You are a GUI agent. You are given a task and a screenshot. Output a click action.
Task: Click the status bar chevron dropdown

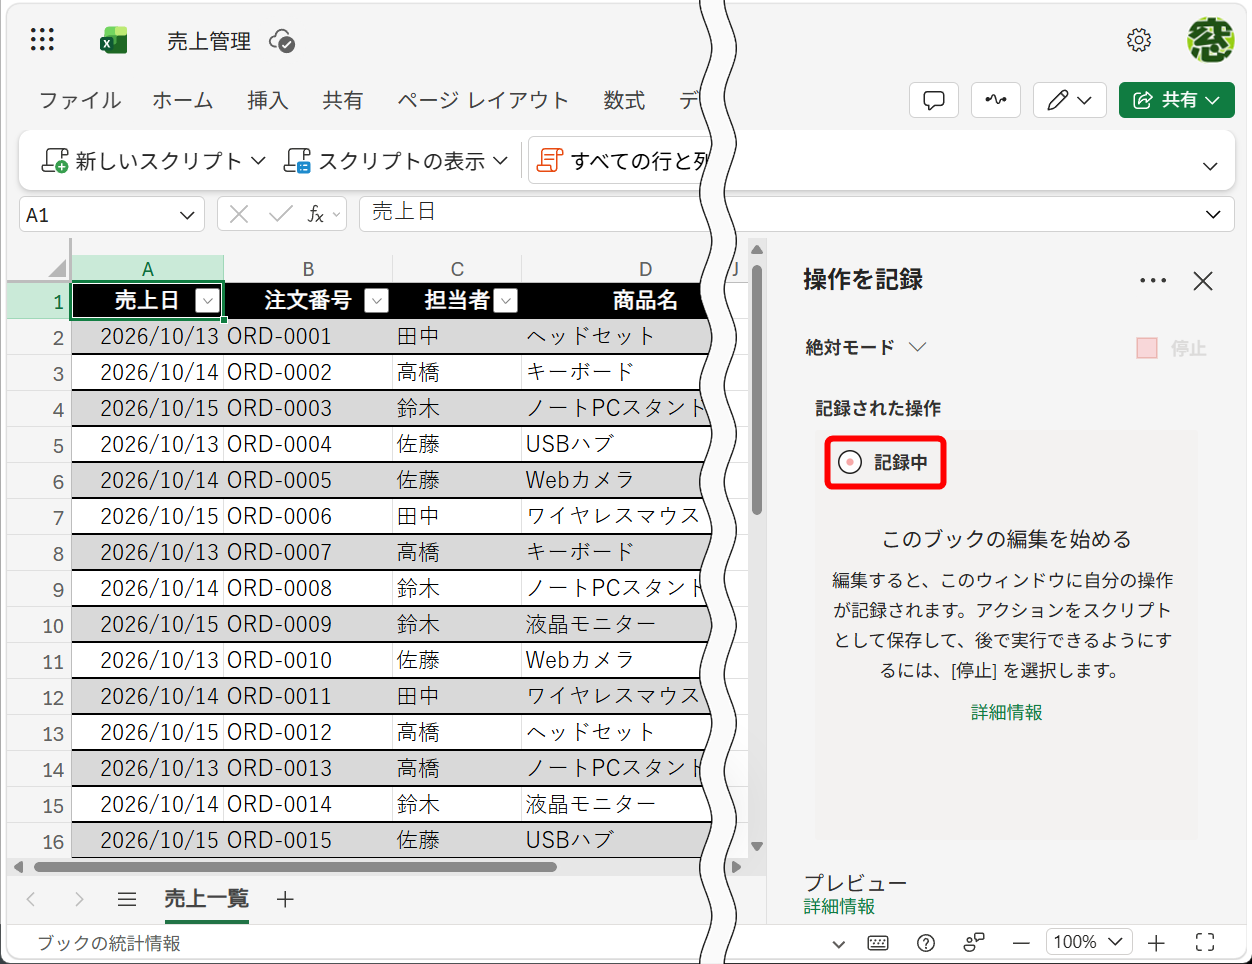[839, 943]
